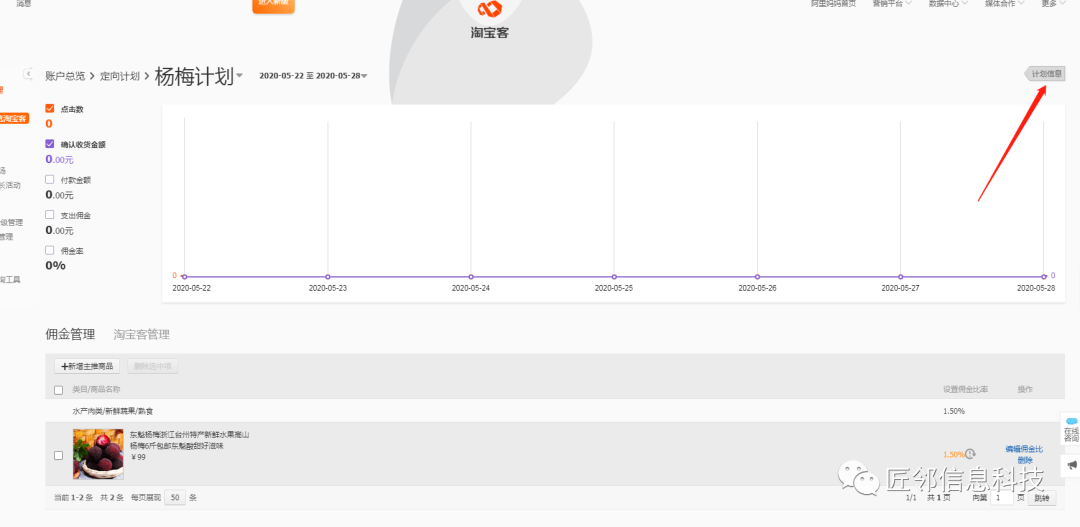
Task: Click the clock icon beside 1.50% commission
Action: point(970,454)
